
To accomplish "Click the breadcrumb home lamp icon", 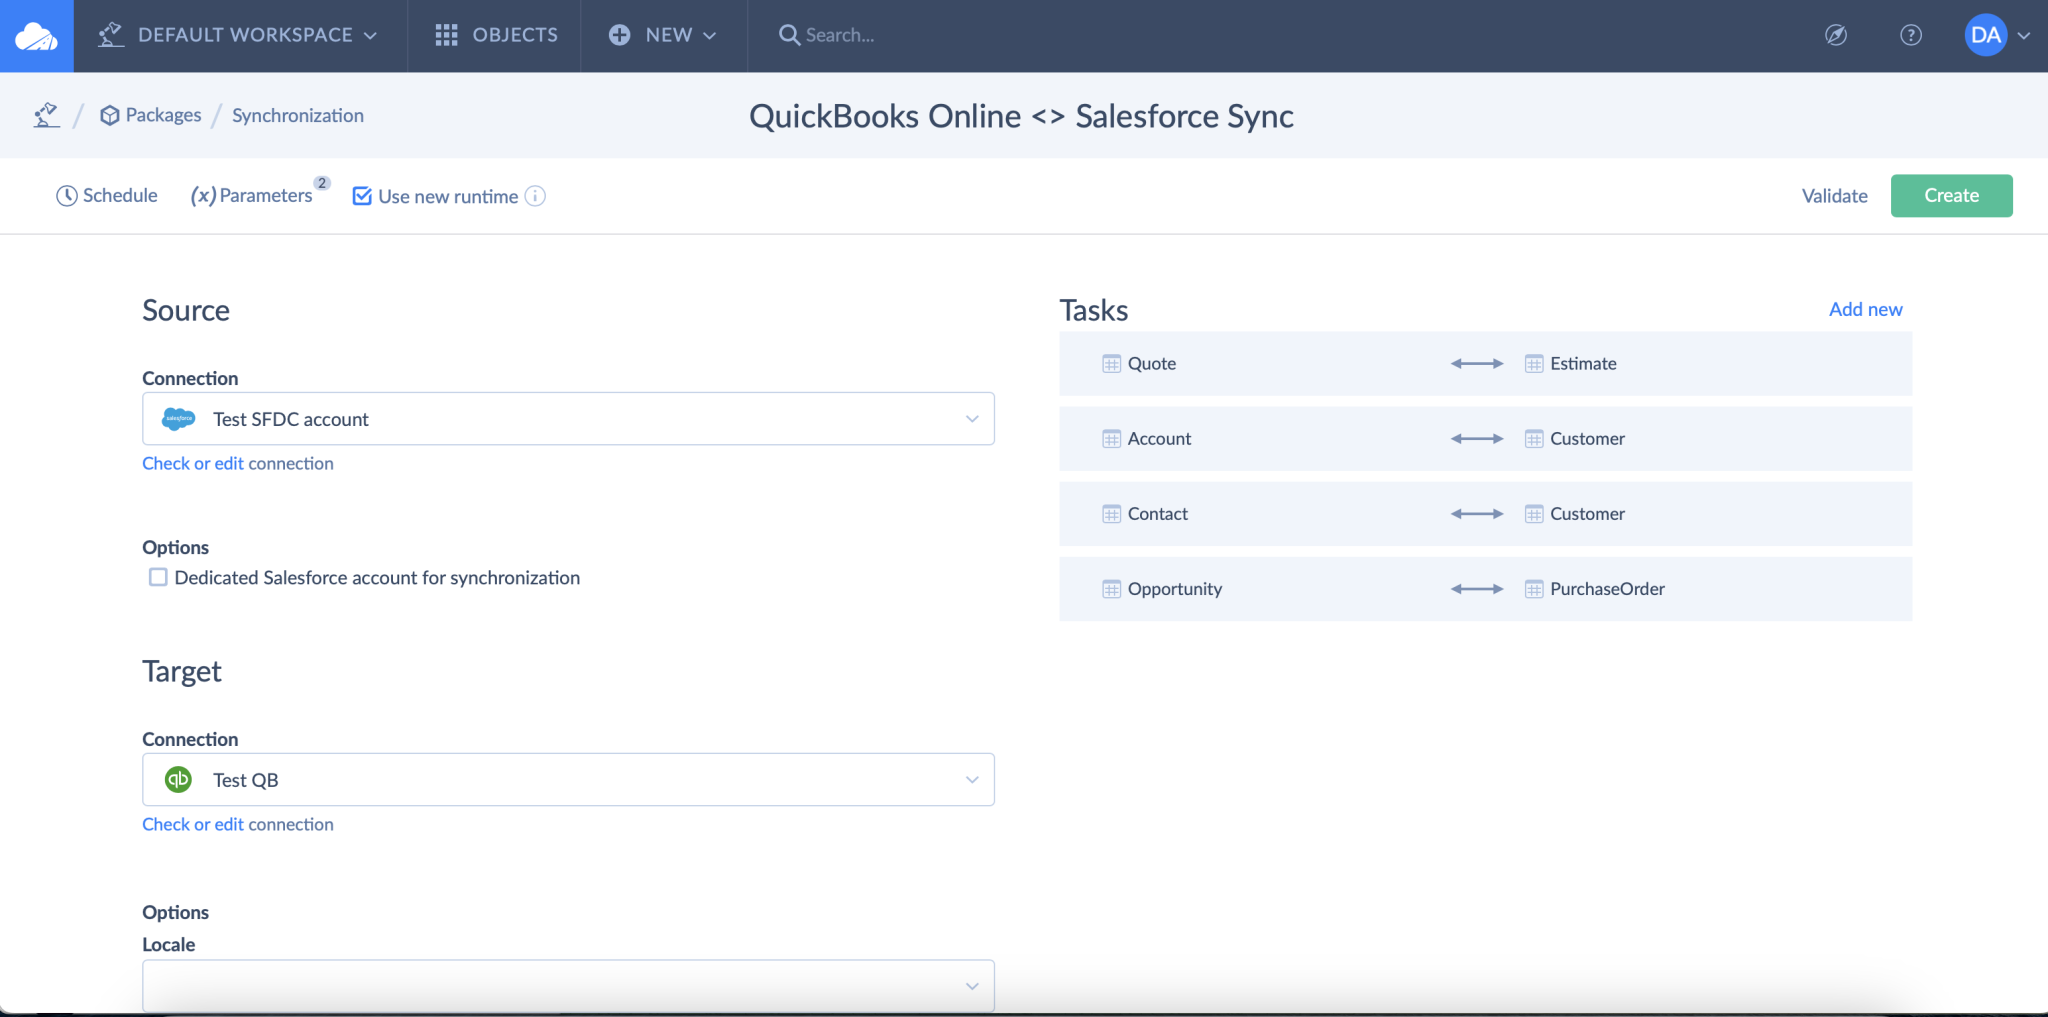I will [x=46, y=115].
